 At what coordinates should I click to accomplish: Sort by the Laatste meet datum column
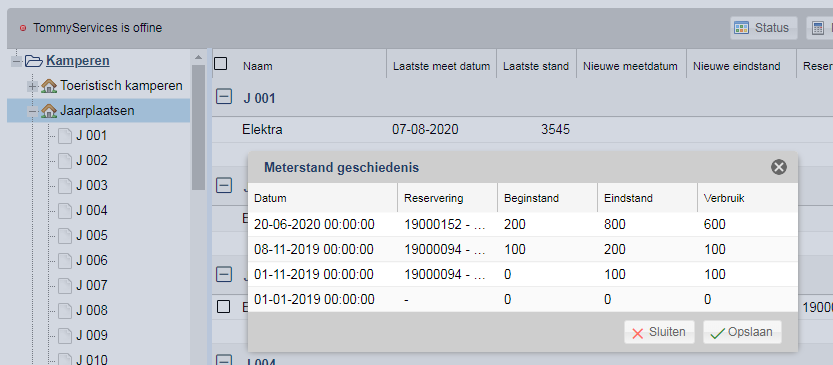pos(441,66)
